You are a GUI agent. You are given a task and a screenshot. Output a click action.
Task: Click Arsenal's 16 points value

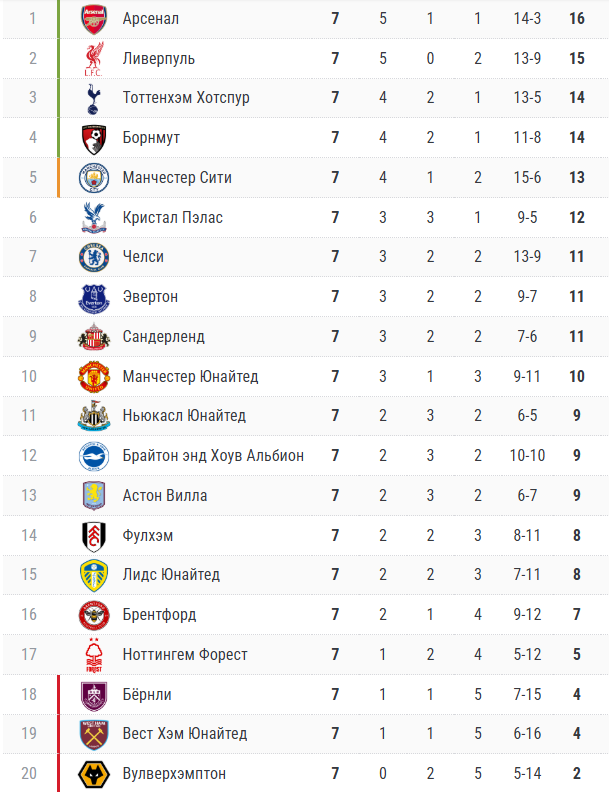pos(577,19)
